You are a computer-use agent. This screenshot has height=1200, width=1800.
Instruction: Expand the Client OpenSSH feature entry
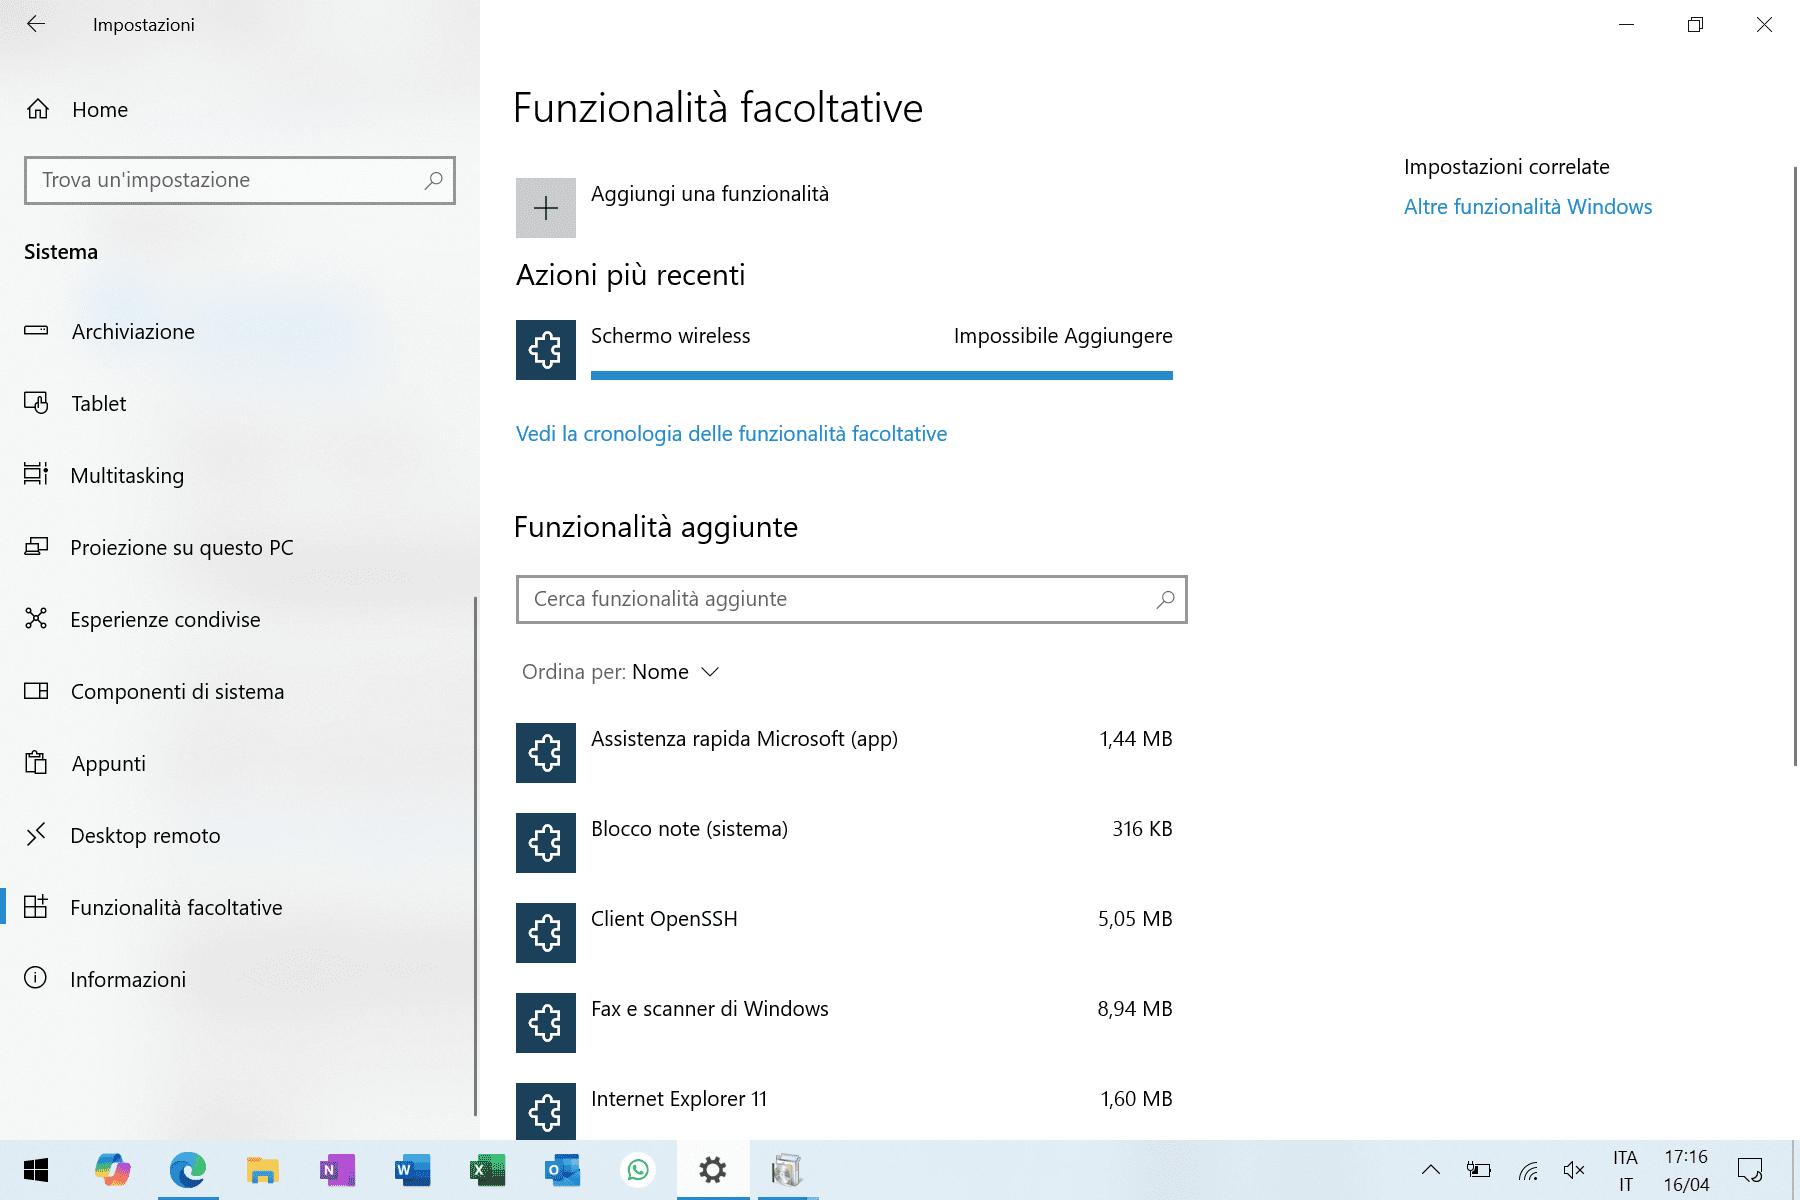click(850, 932)
